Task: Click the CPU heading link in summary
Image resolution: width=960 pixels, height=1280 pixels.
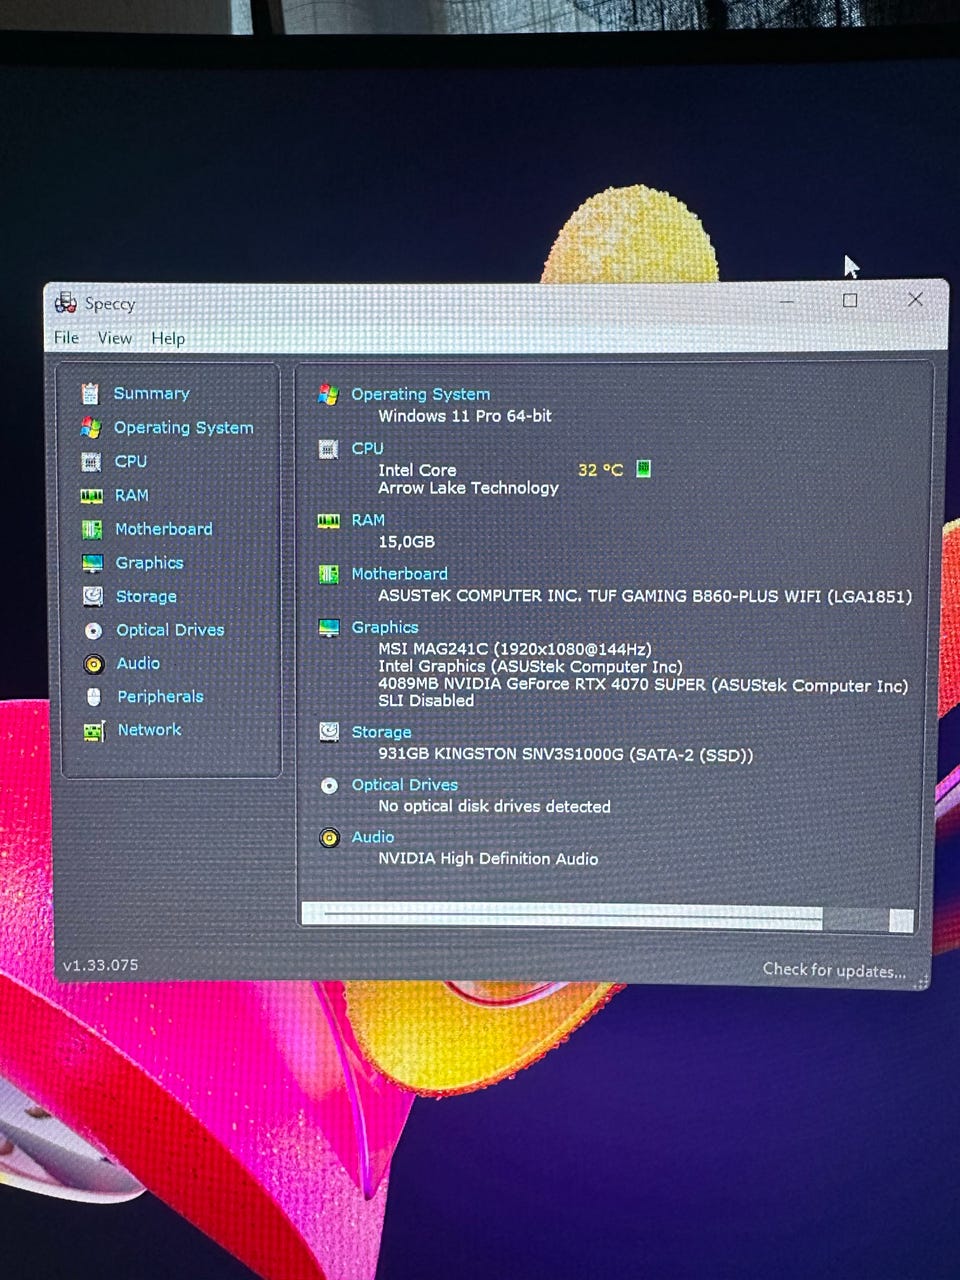Action: (367, 449)
